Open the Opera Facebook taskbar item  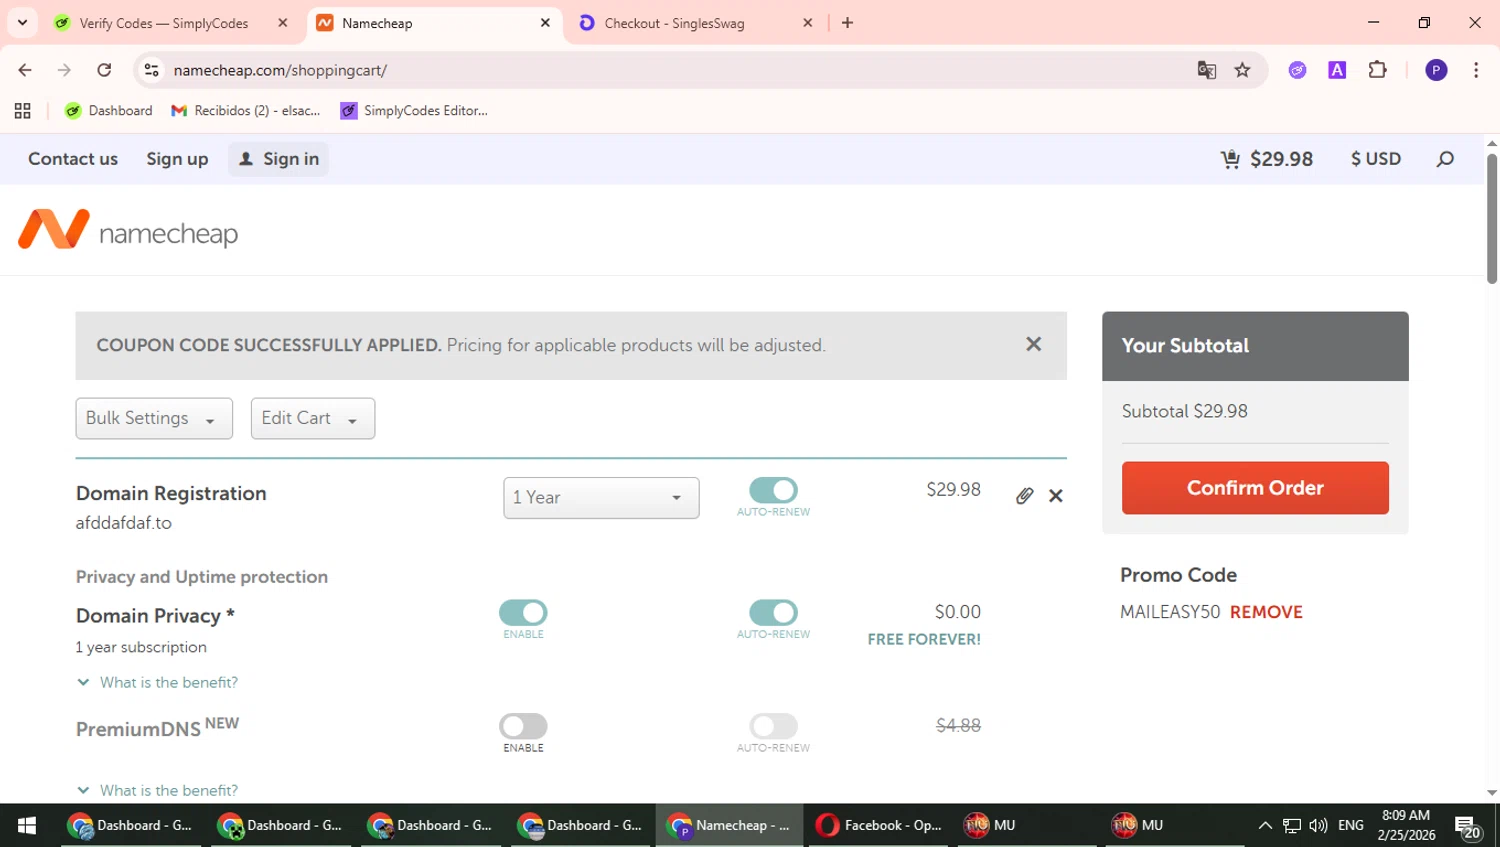880,825
